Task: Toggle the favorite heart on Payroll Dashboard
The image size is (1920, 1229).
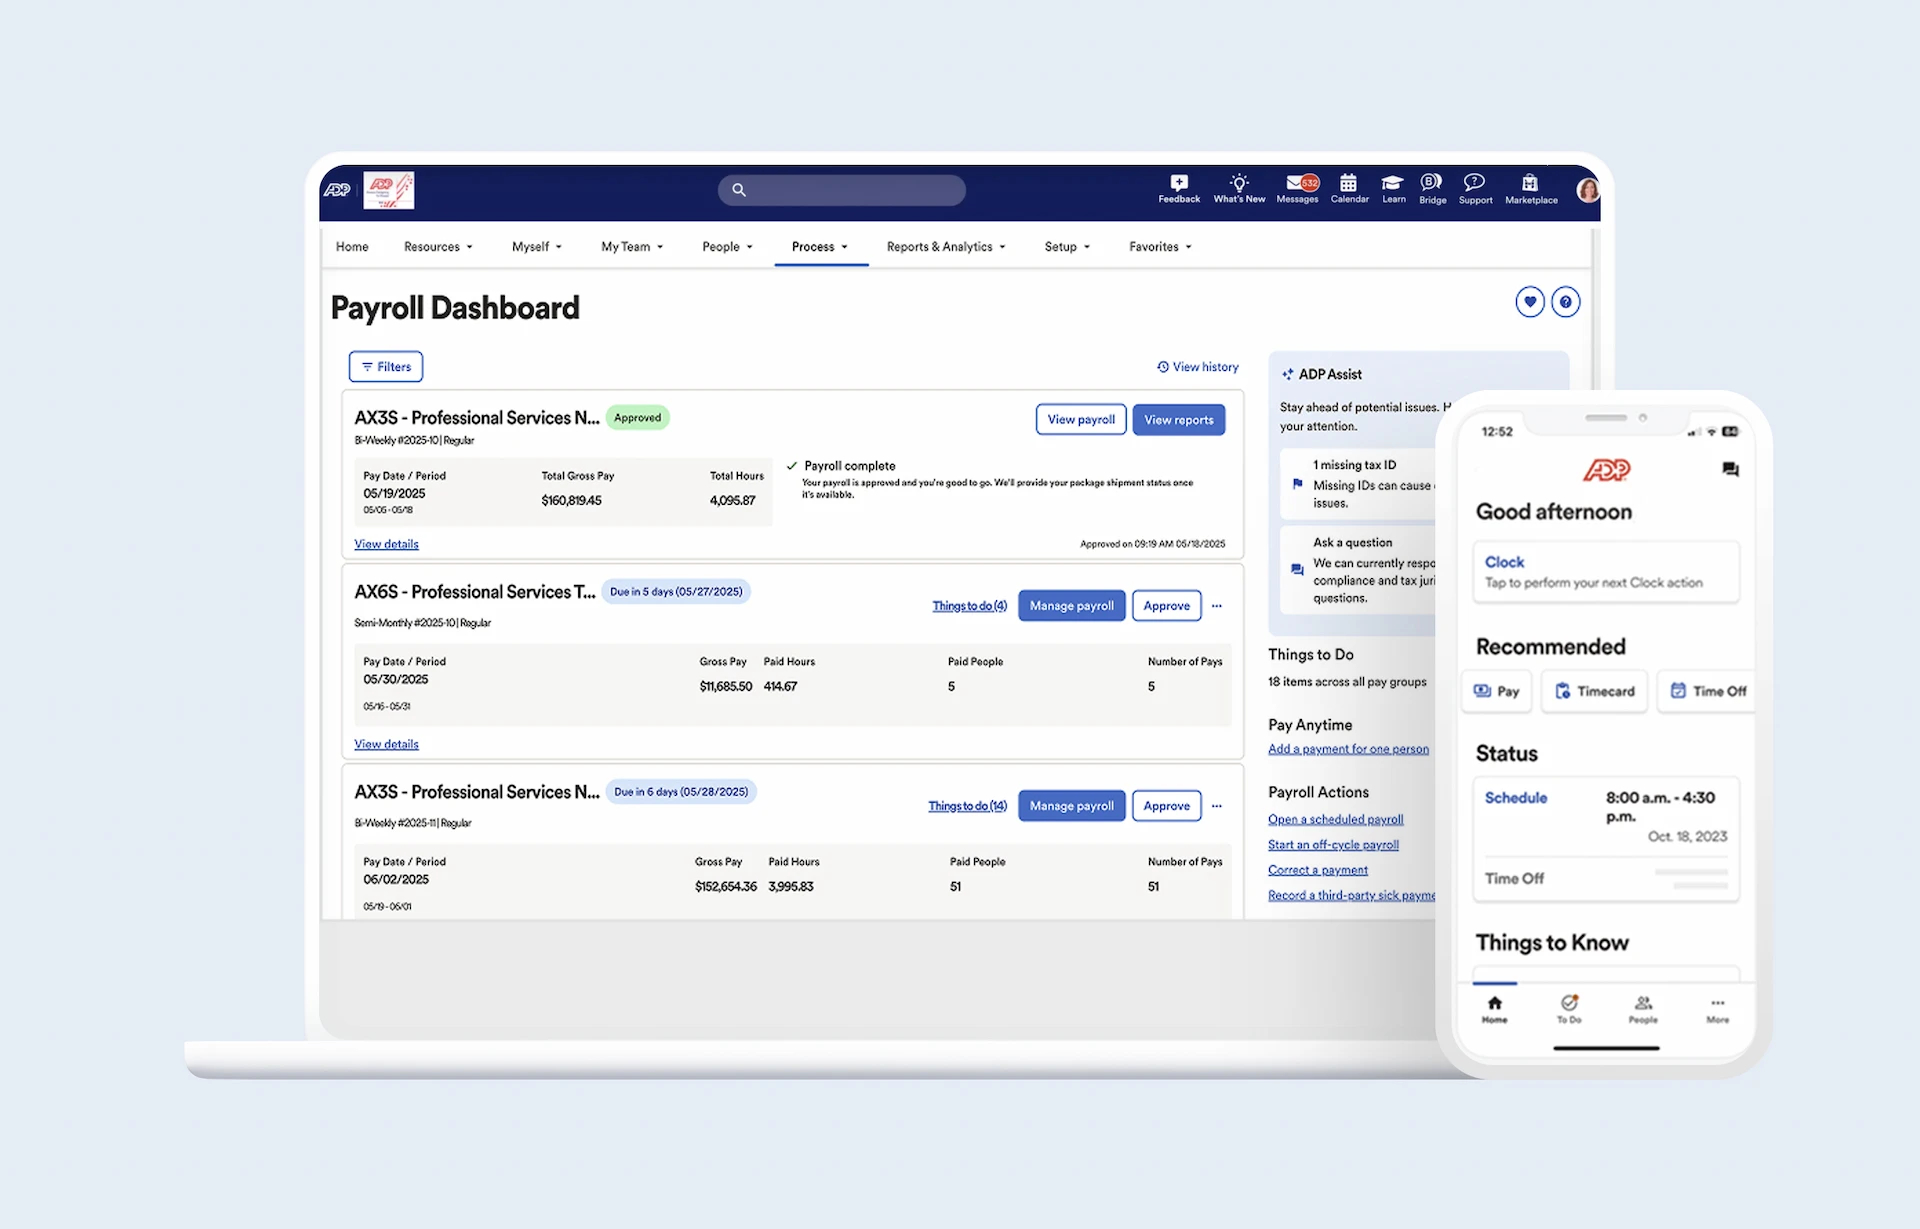Action: [1530, 301]
